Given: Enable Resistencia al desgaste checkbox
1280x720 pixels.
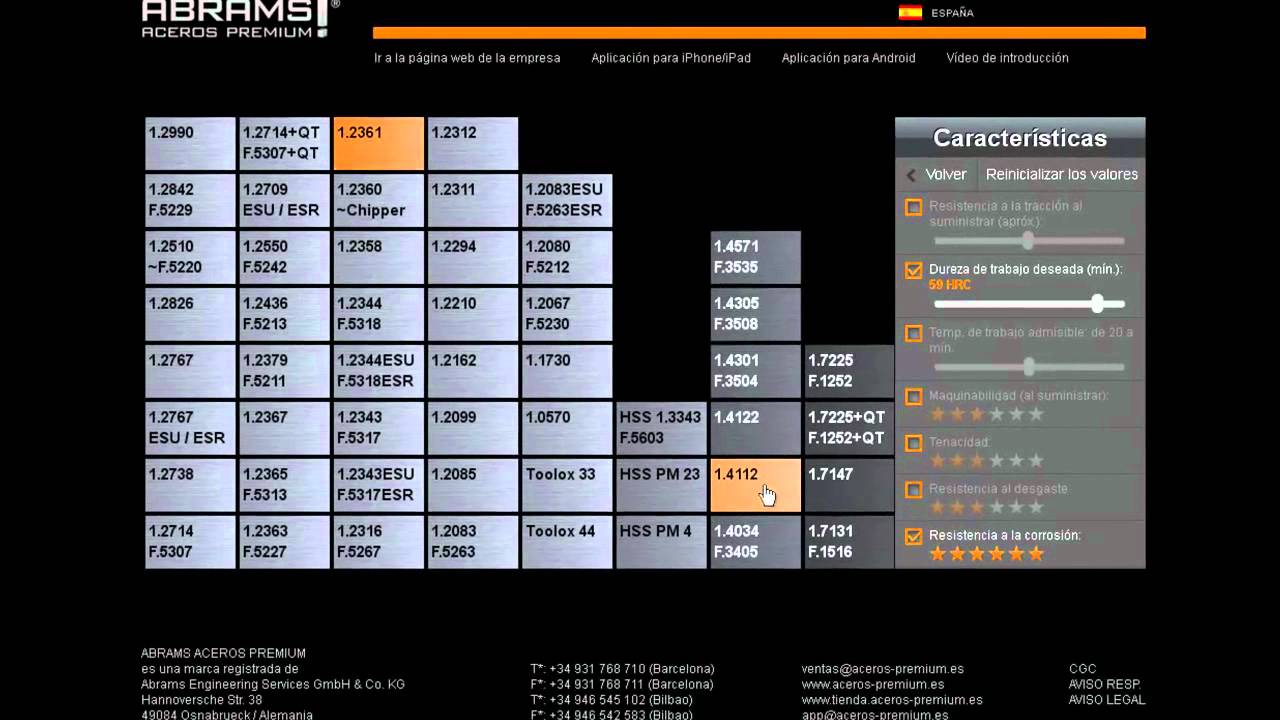Looking at the screenshot, I should (913, 489).
